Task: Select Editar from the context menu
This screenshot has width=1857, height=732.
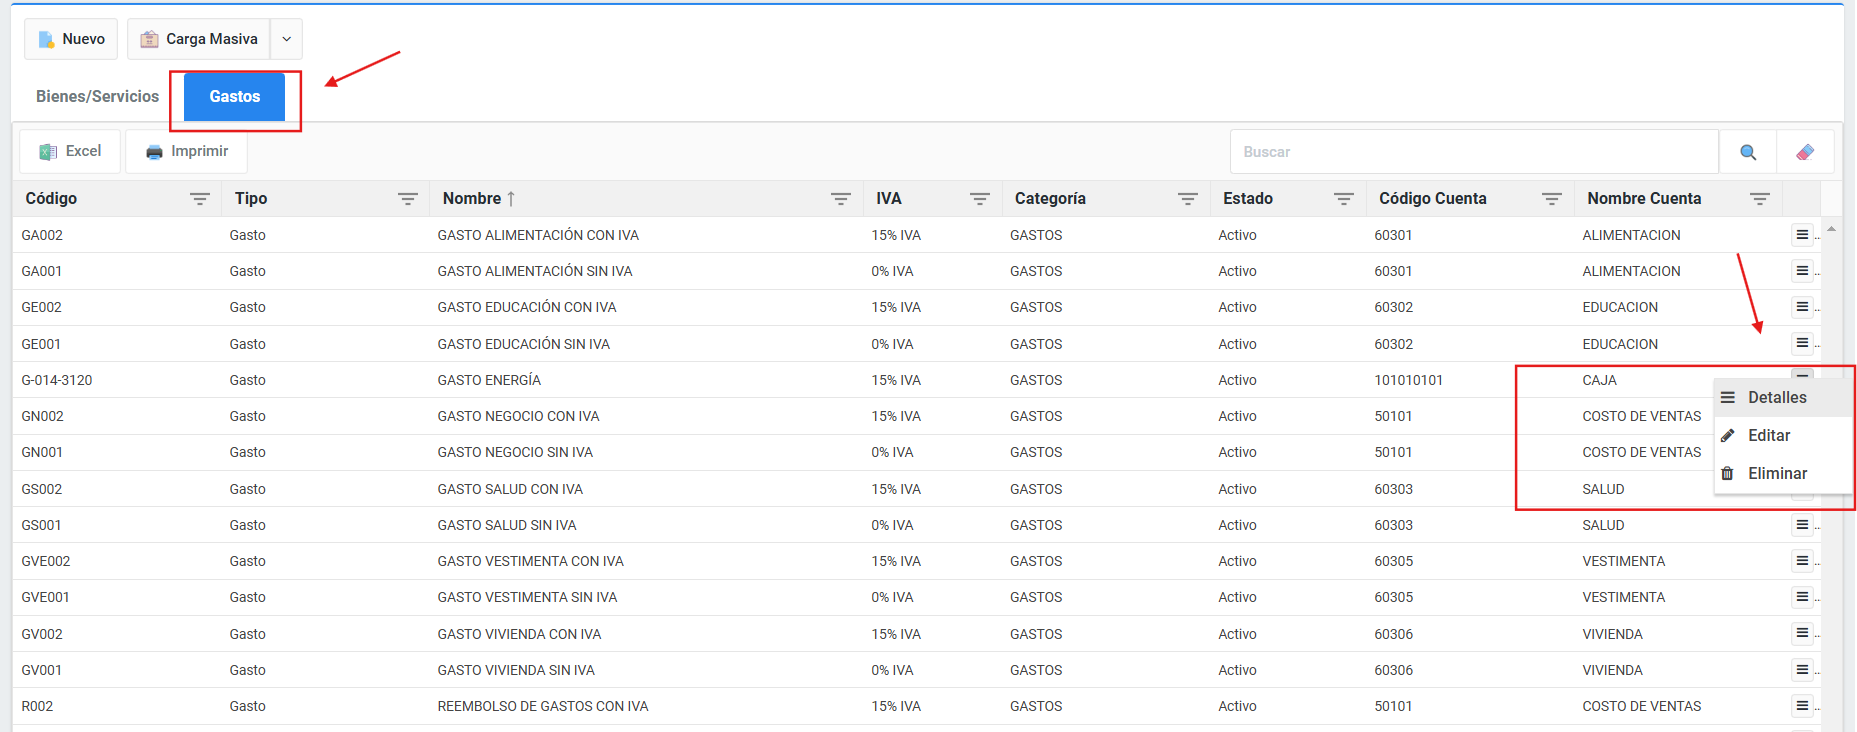Action: click(1768, 436)
